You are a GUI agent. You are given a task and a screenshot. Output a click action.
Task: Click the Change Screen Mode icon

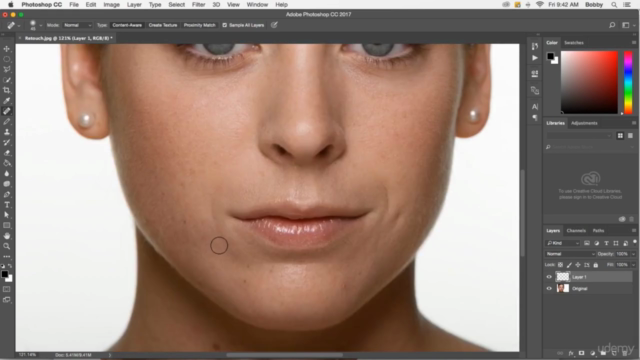(x=7, y=300)
